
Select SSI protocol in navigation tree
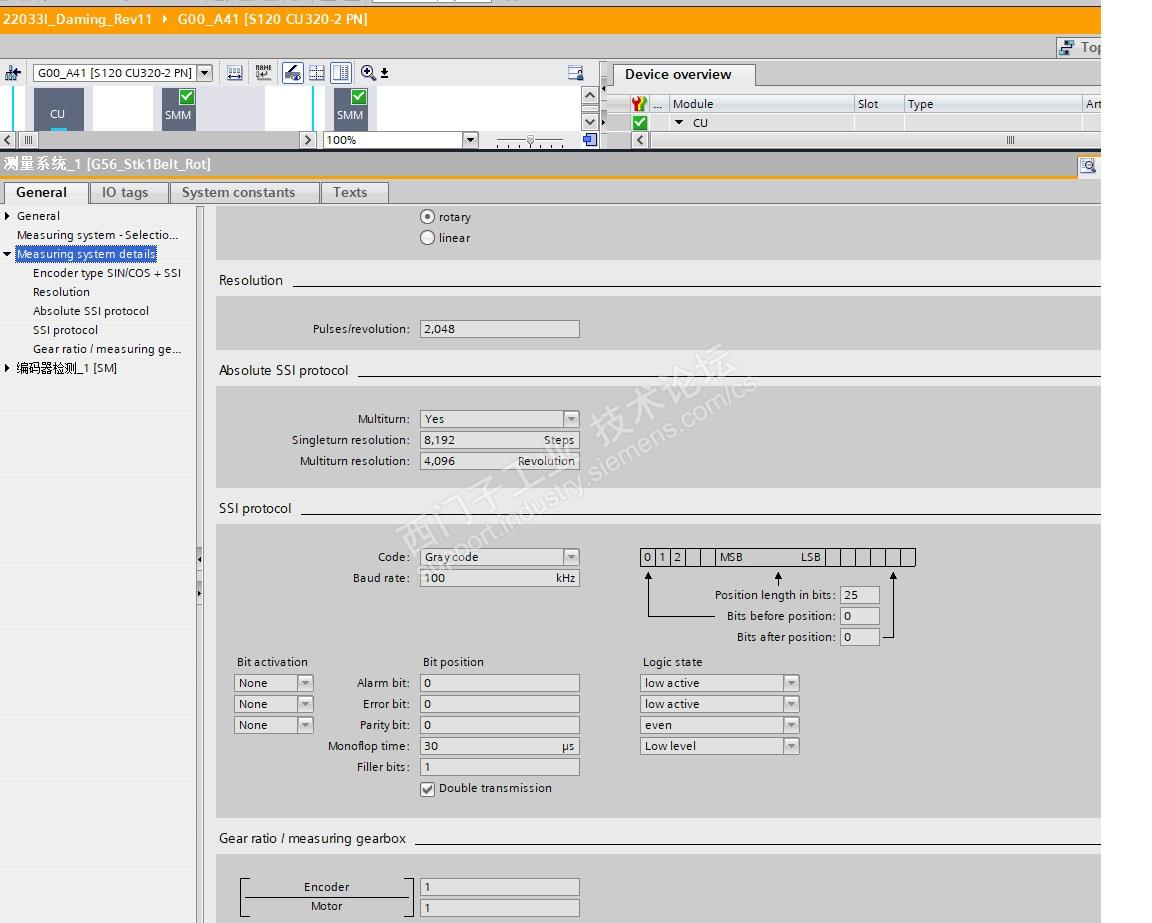[65, 330]
